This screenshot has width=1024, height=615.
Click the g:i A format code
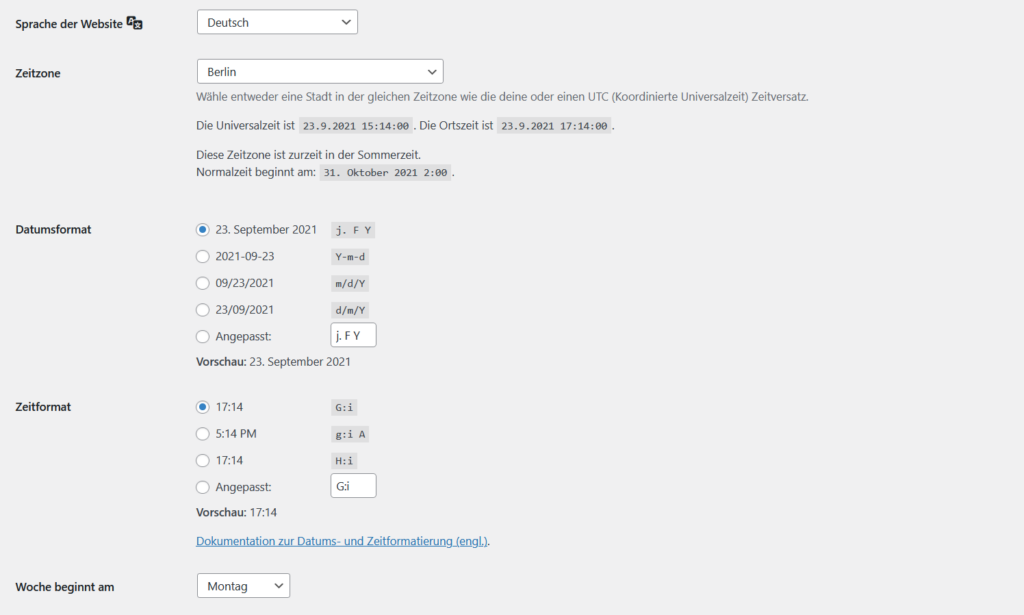[x=350, y=435]
